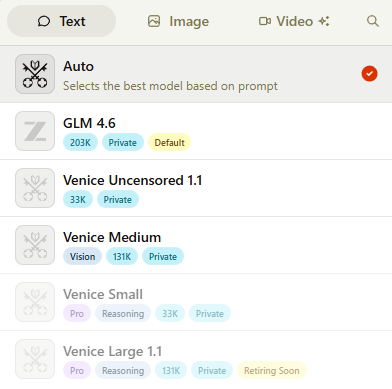Click the Pro badge on Venice Large 1.1
The width and height of the screenshot is (392, 389).
coord(77,371)
